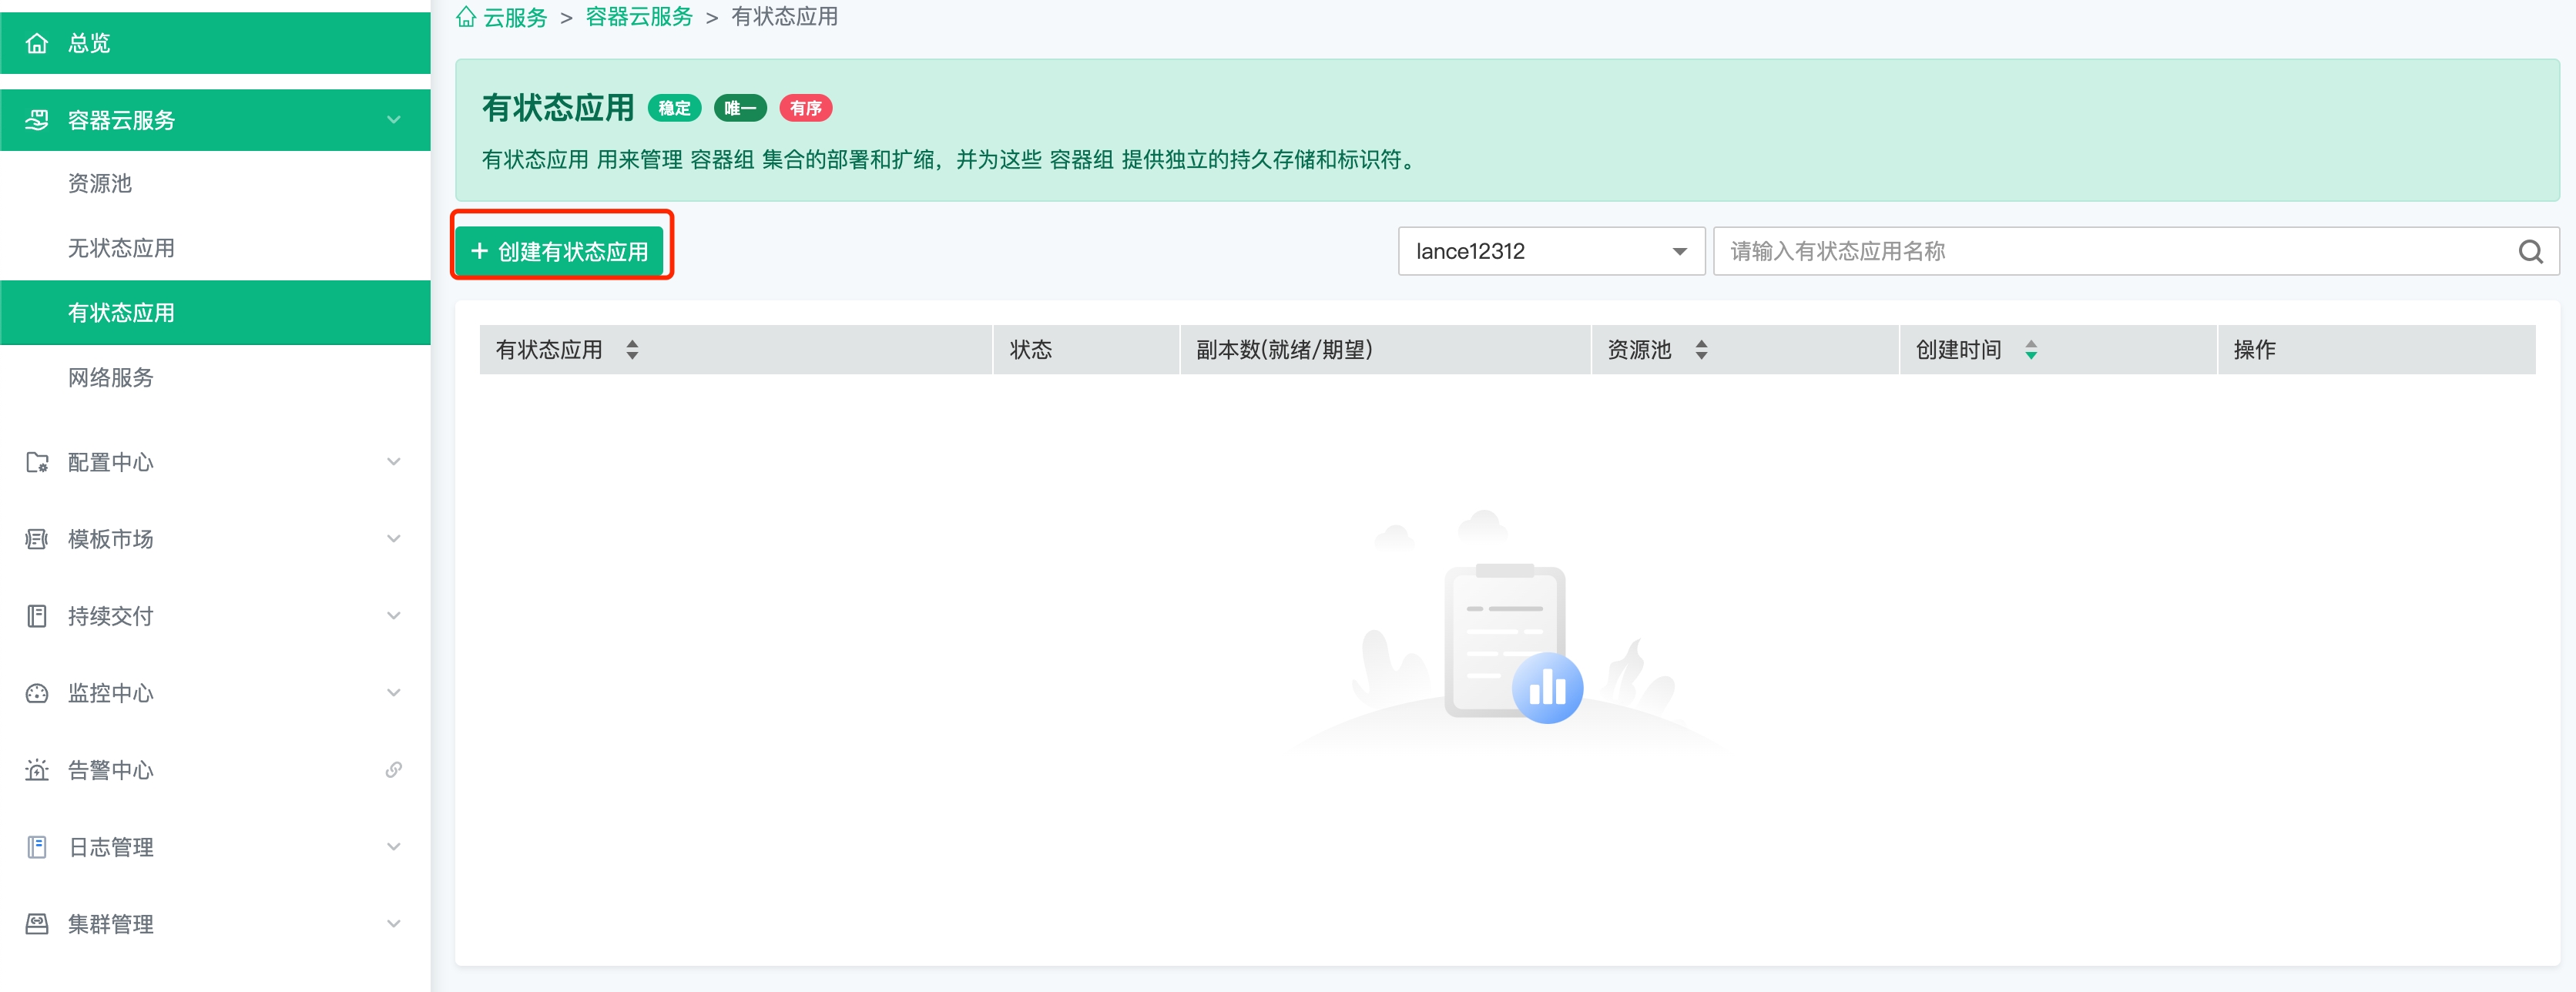Screen dimensions: 2576x992
Task: Click the 日志管理 notebook icon
Action: click(37, 847)
